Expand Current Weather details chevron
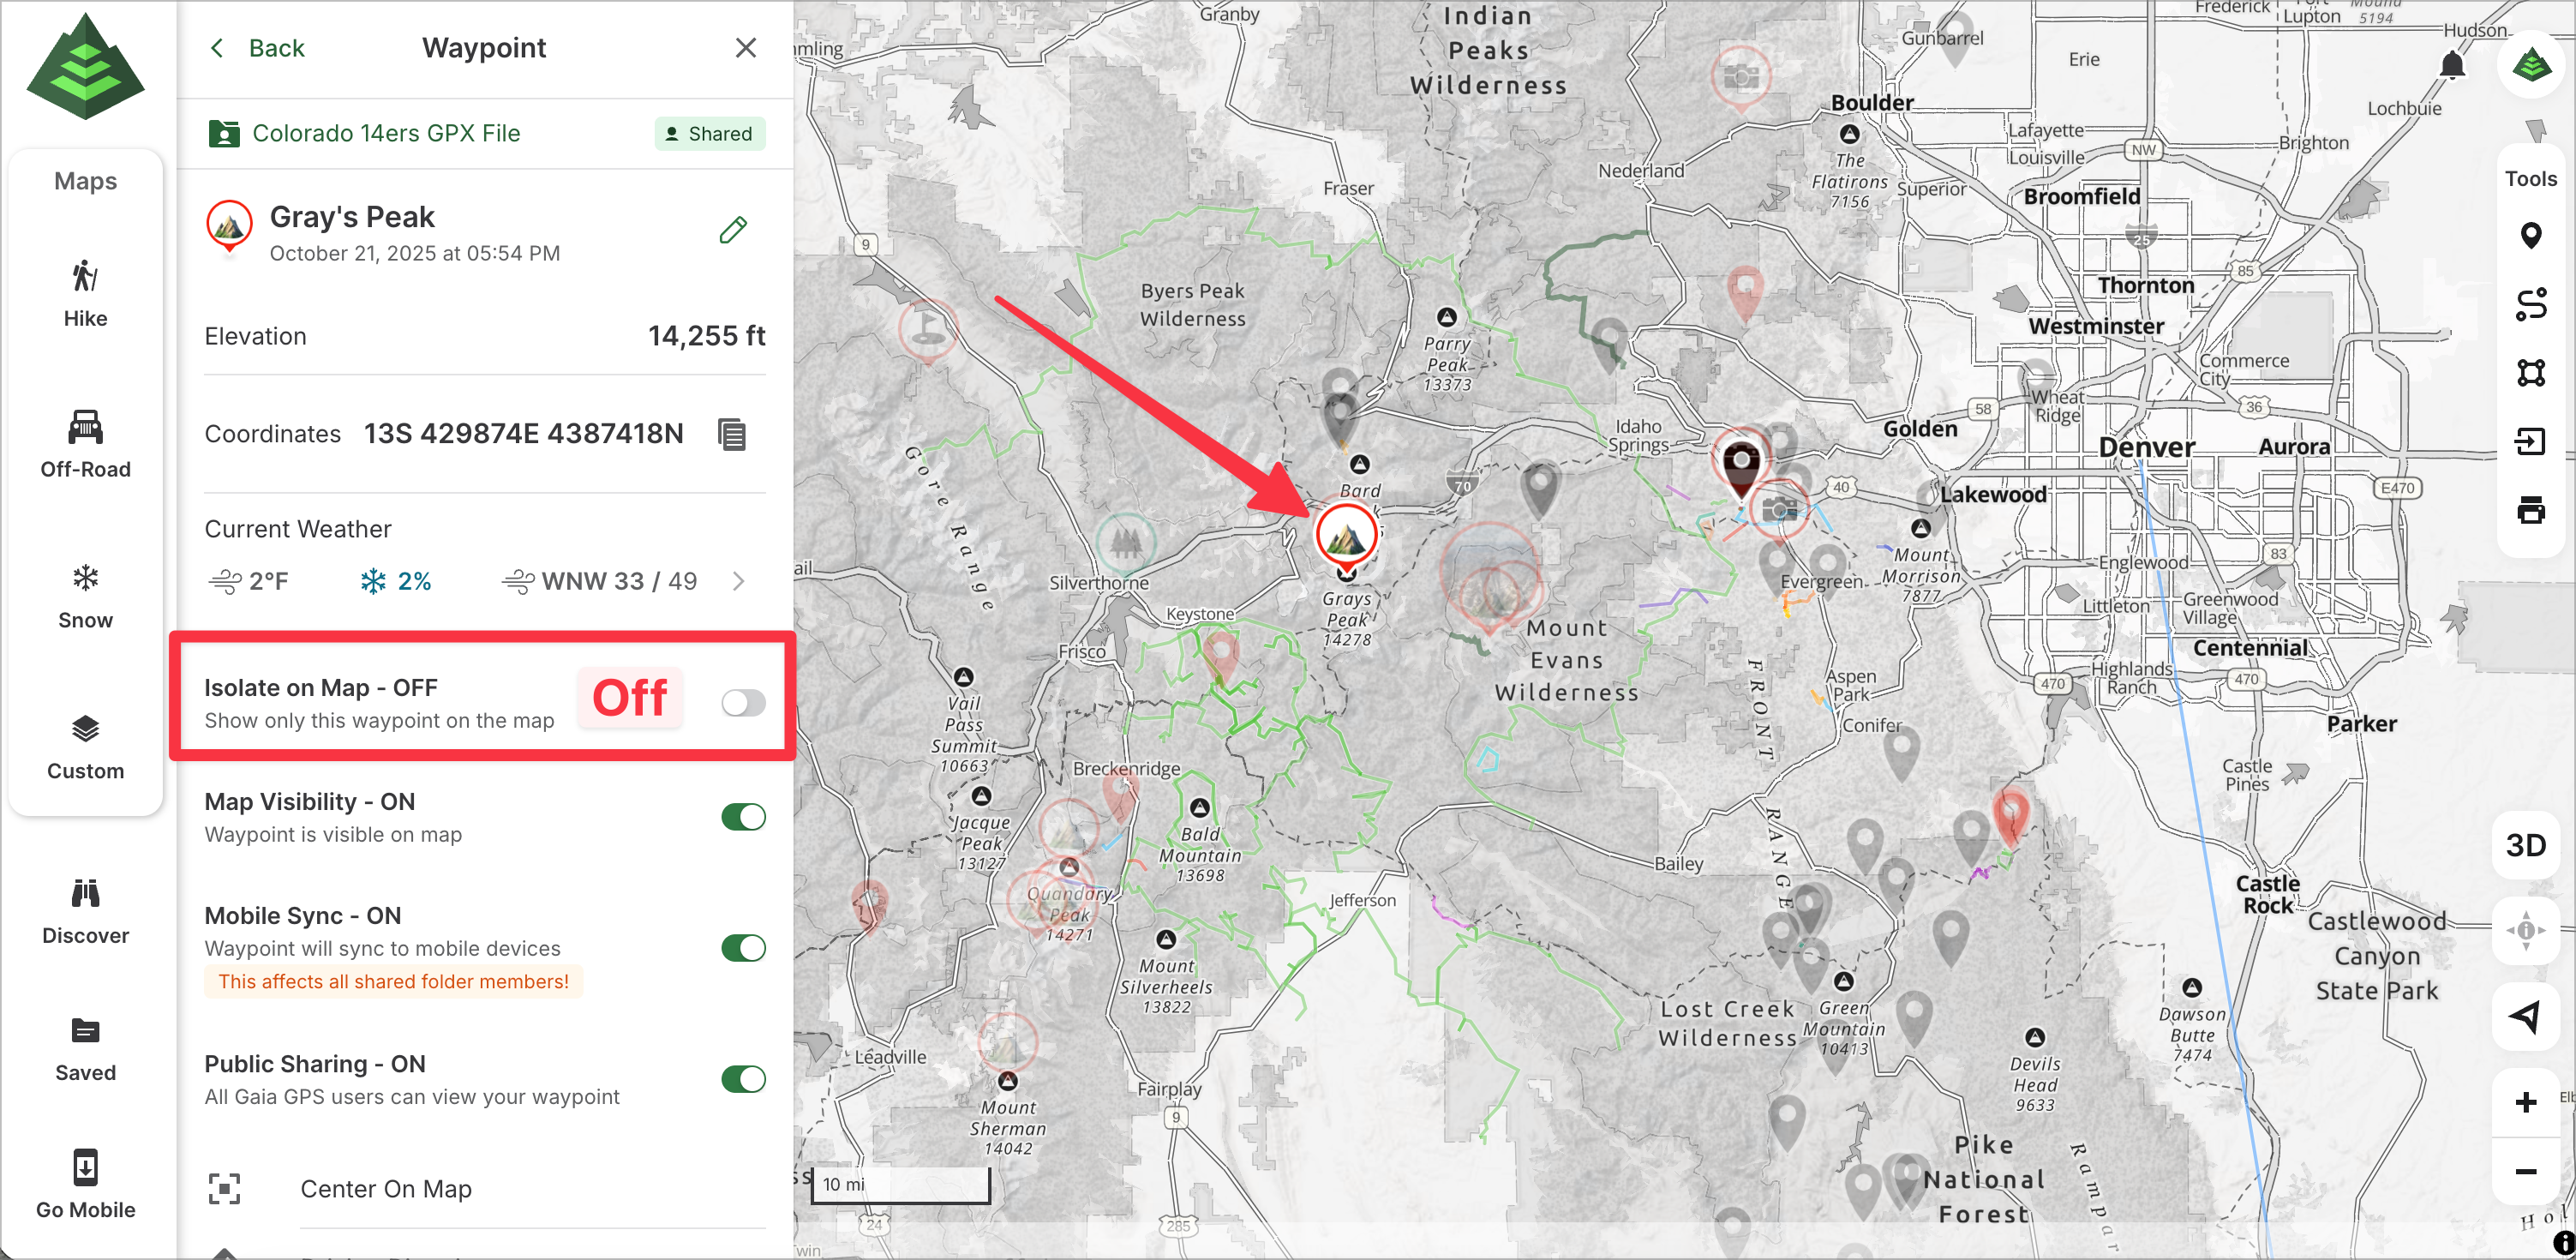Image resolution: width=2576 pixels, height=1260 pixels. click(x=738, y=582)
